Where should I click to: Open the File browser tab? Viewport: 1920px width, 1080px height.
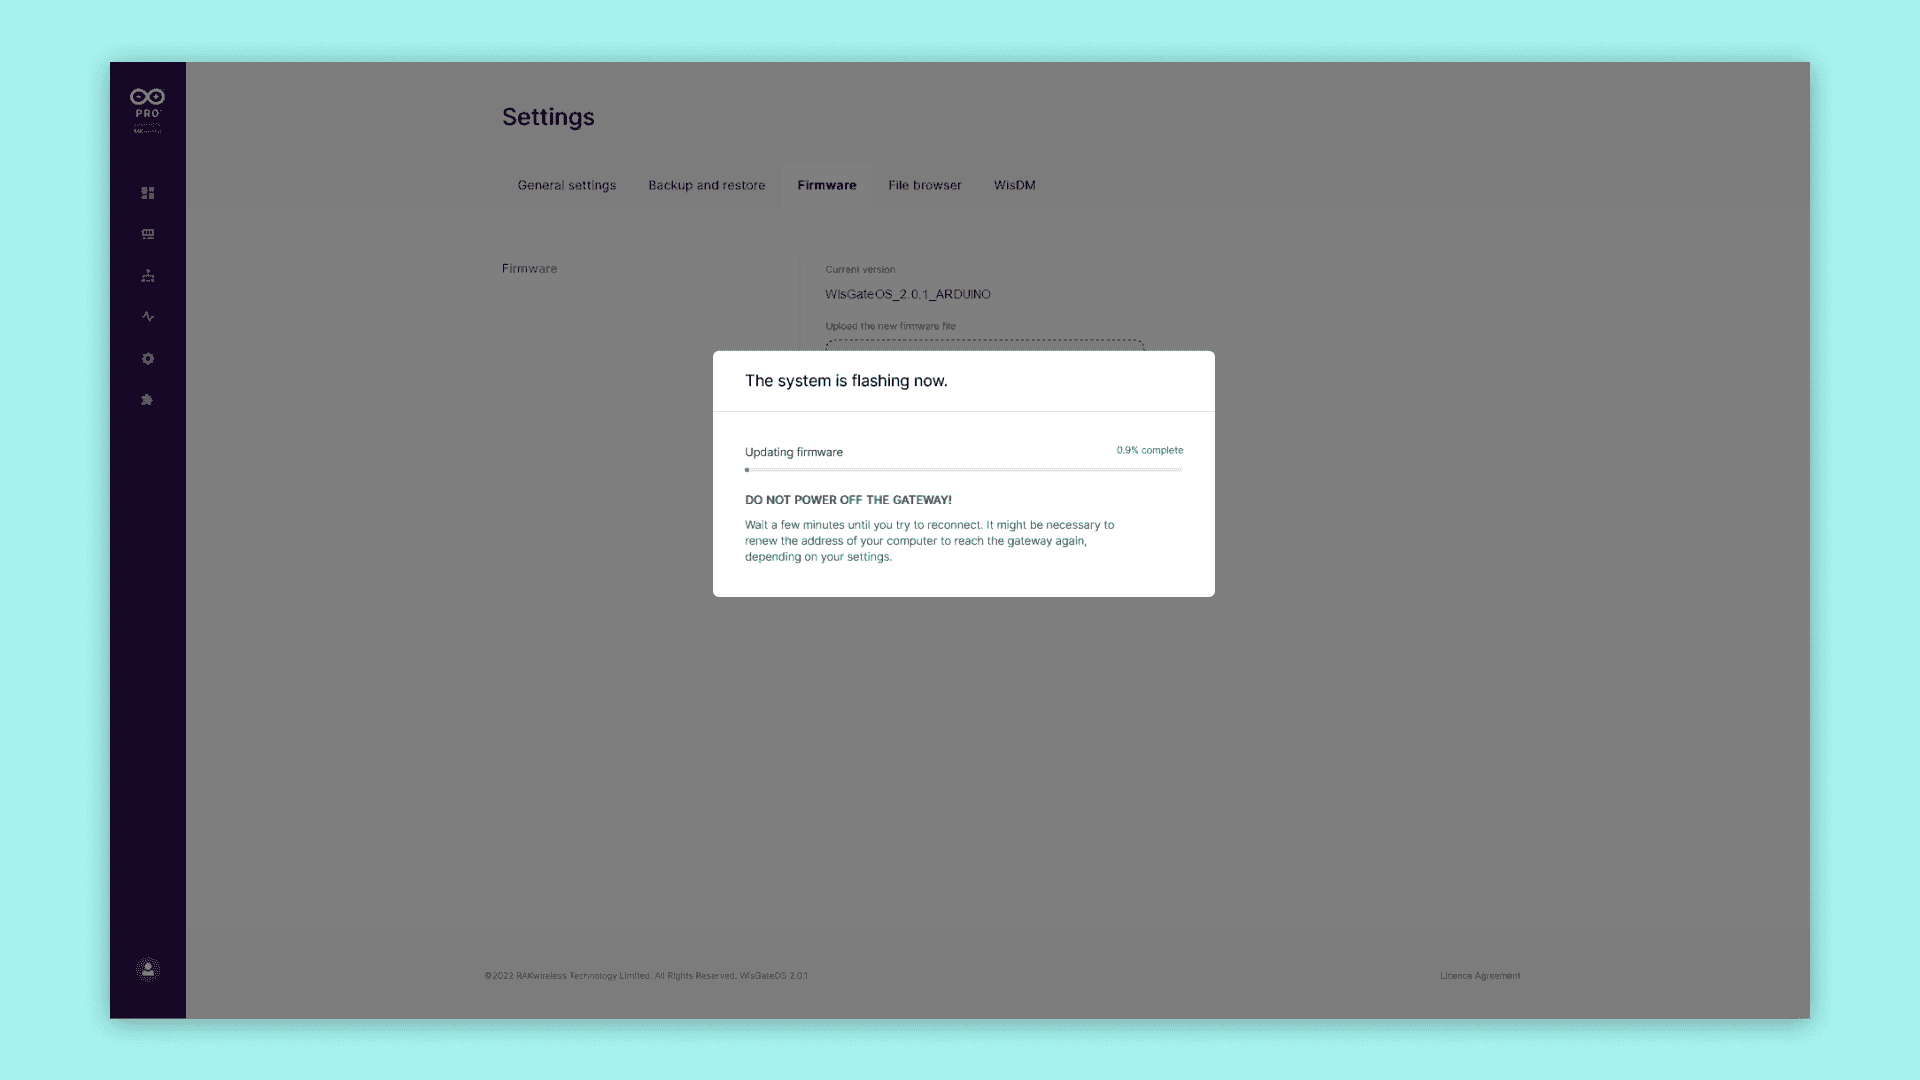(924, 185)
